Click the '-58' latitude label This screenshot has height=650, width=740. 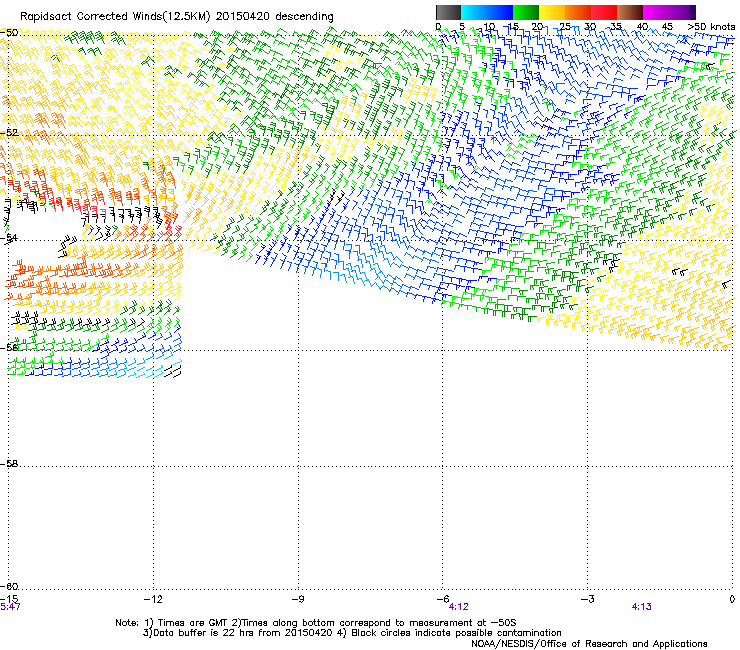coord(9,464)
